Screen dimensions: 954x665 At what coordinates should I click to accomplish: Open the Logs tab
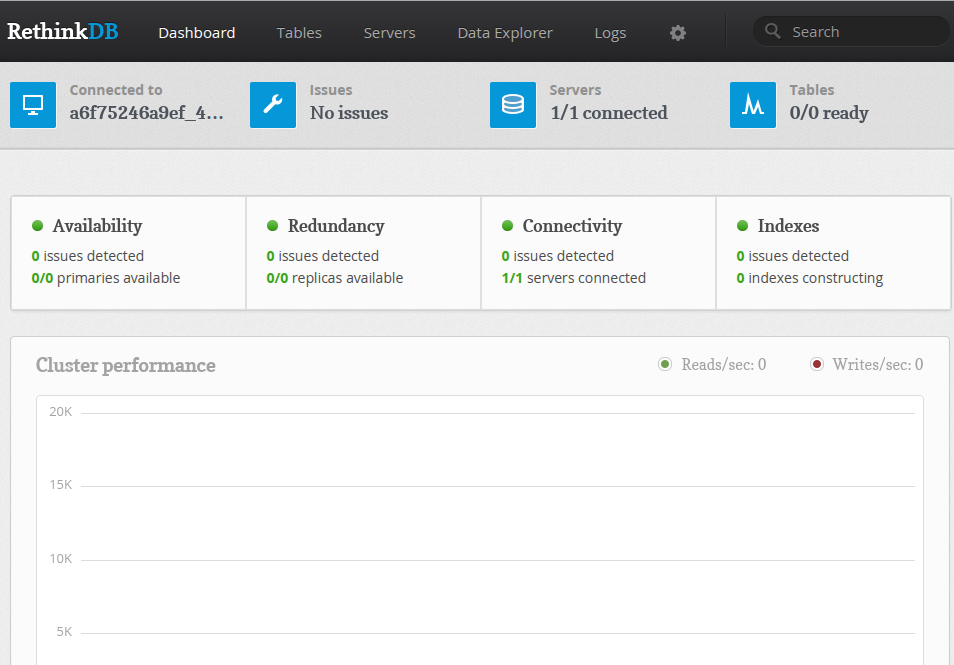click(x=610, y=33)
